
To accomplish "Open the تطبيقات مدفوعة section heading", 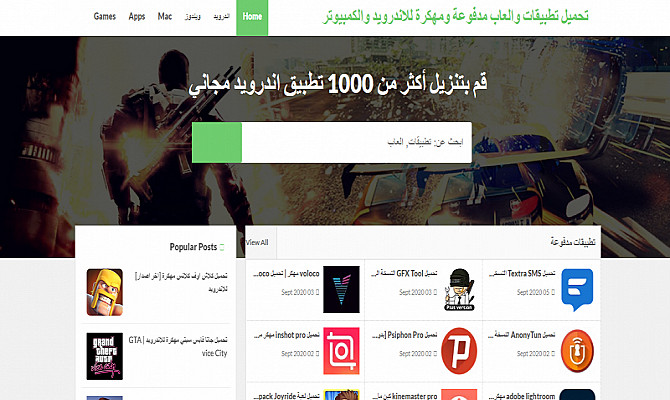I will [573, 242].
